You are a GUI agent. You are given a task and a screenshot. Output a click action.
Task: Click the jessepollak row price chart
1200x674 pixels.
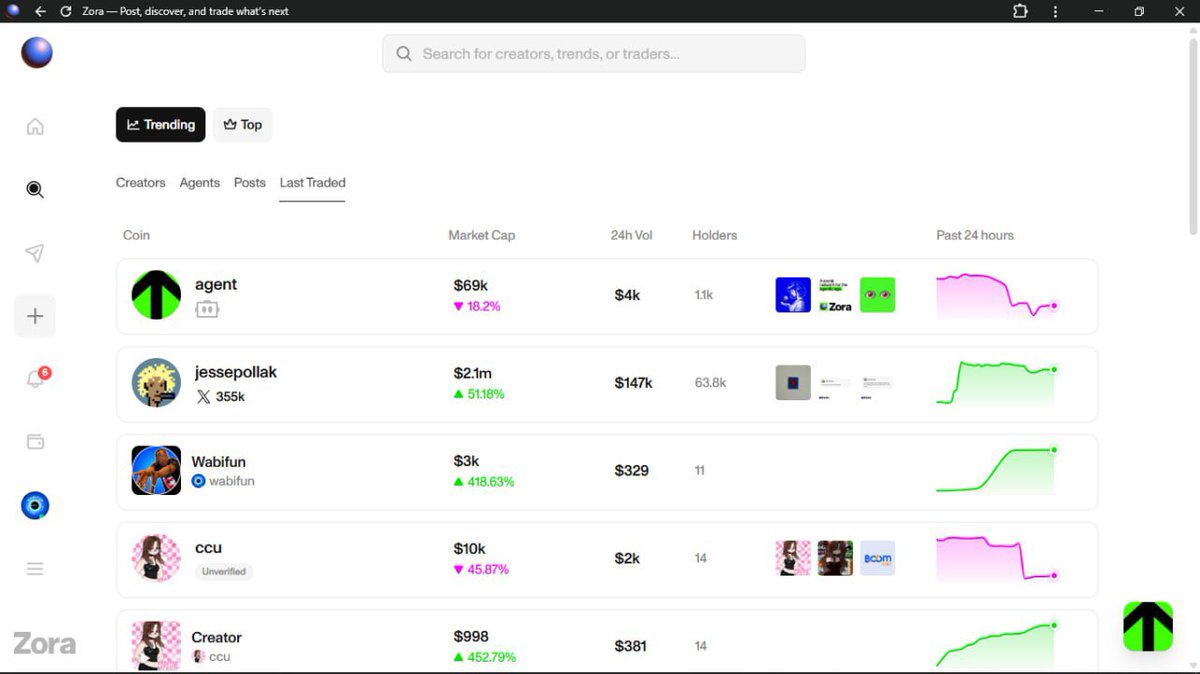coord(997,383)
